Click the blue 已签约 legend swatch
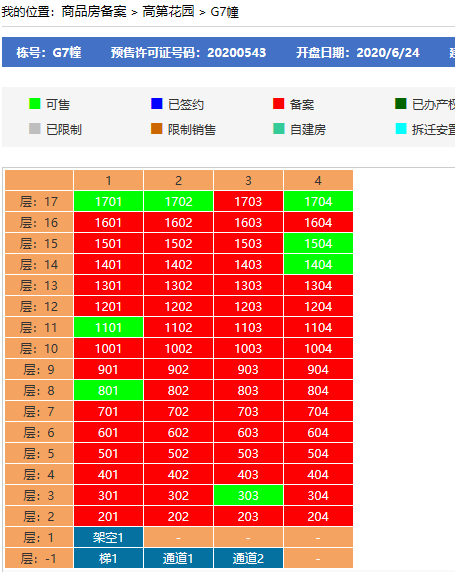 click(x=157, y=104)
